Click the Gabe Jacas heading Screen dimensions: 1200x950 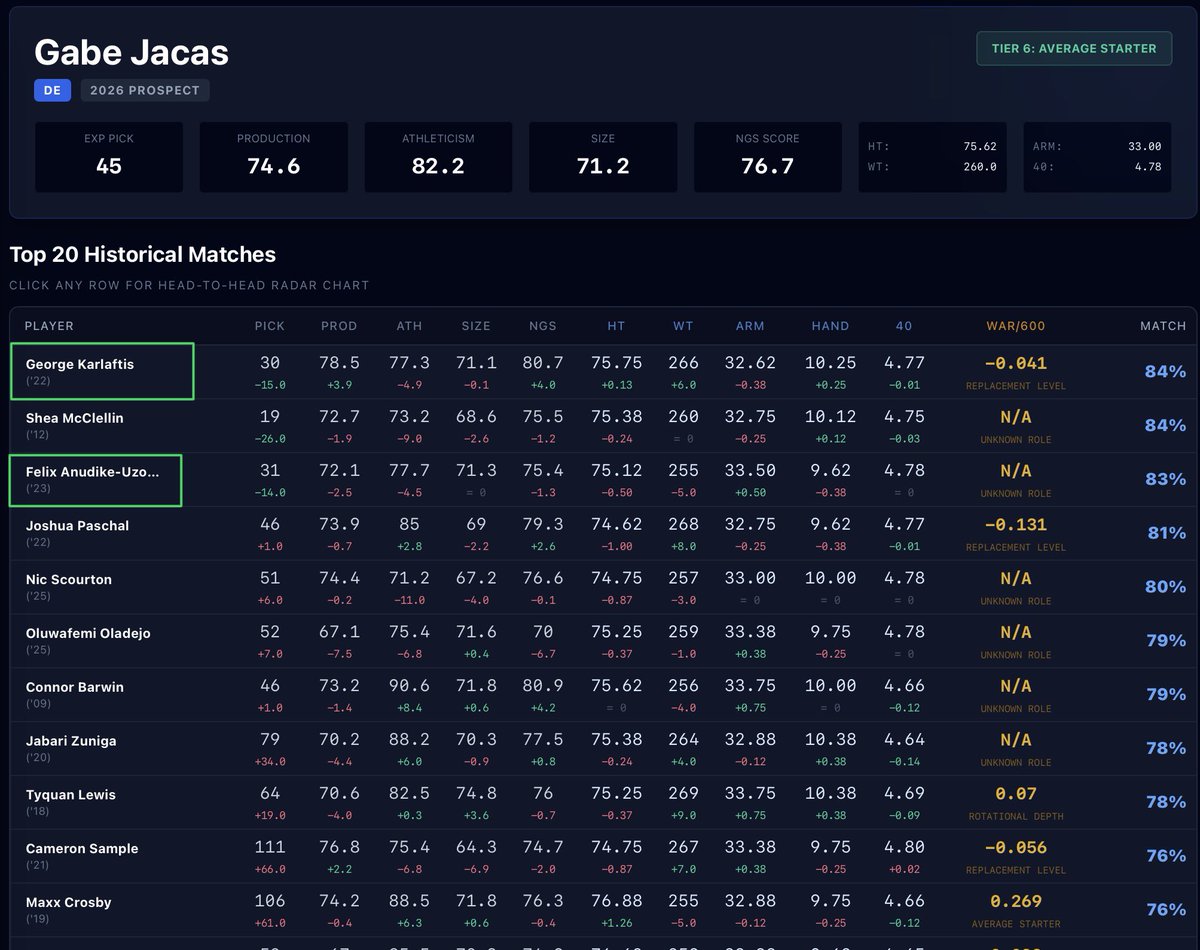coord(132,52)
